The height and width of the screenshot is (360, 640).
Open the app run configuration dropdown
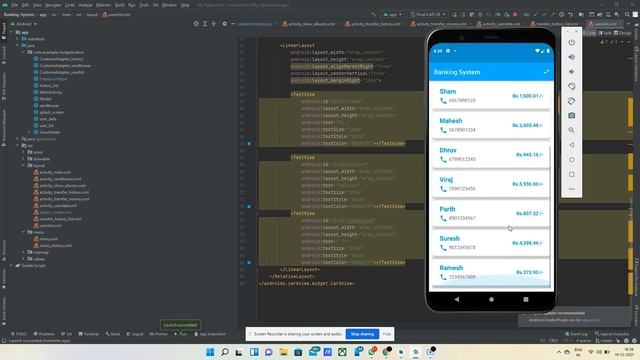point(392,14)
